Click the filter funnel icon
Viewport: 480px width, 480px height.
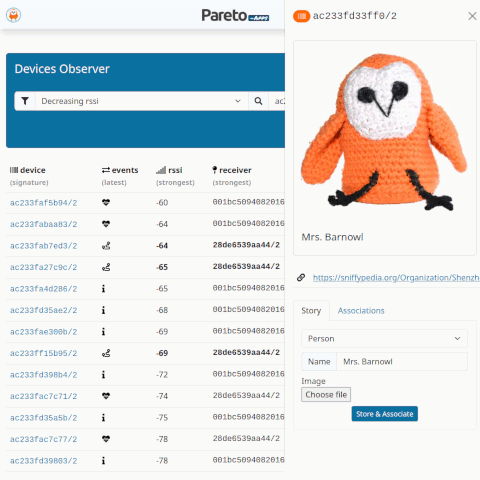pyautogui.click(x=25, y=101)
